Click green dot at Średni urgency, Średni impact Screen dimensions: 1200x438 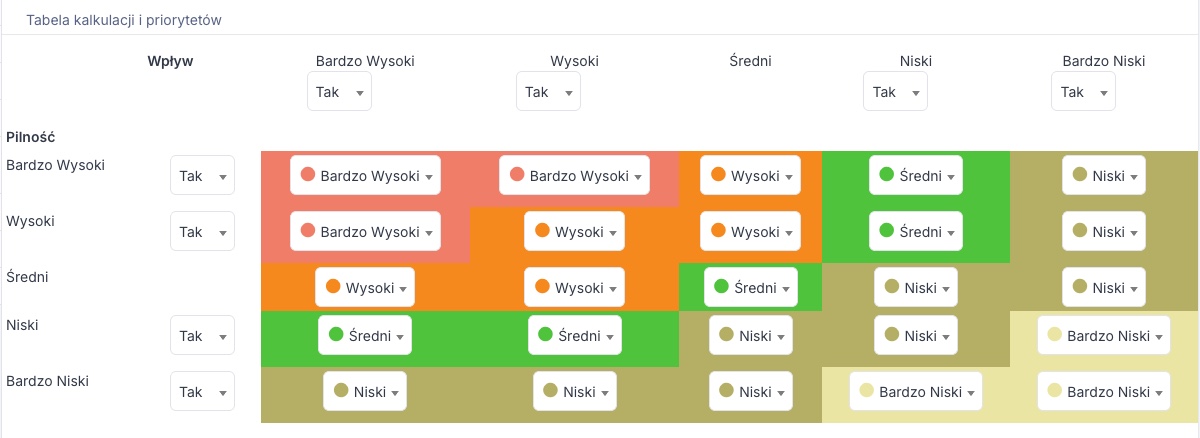[x=721, y=286]
